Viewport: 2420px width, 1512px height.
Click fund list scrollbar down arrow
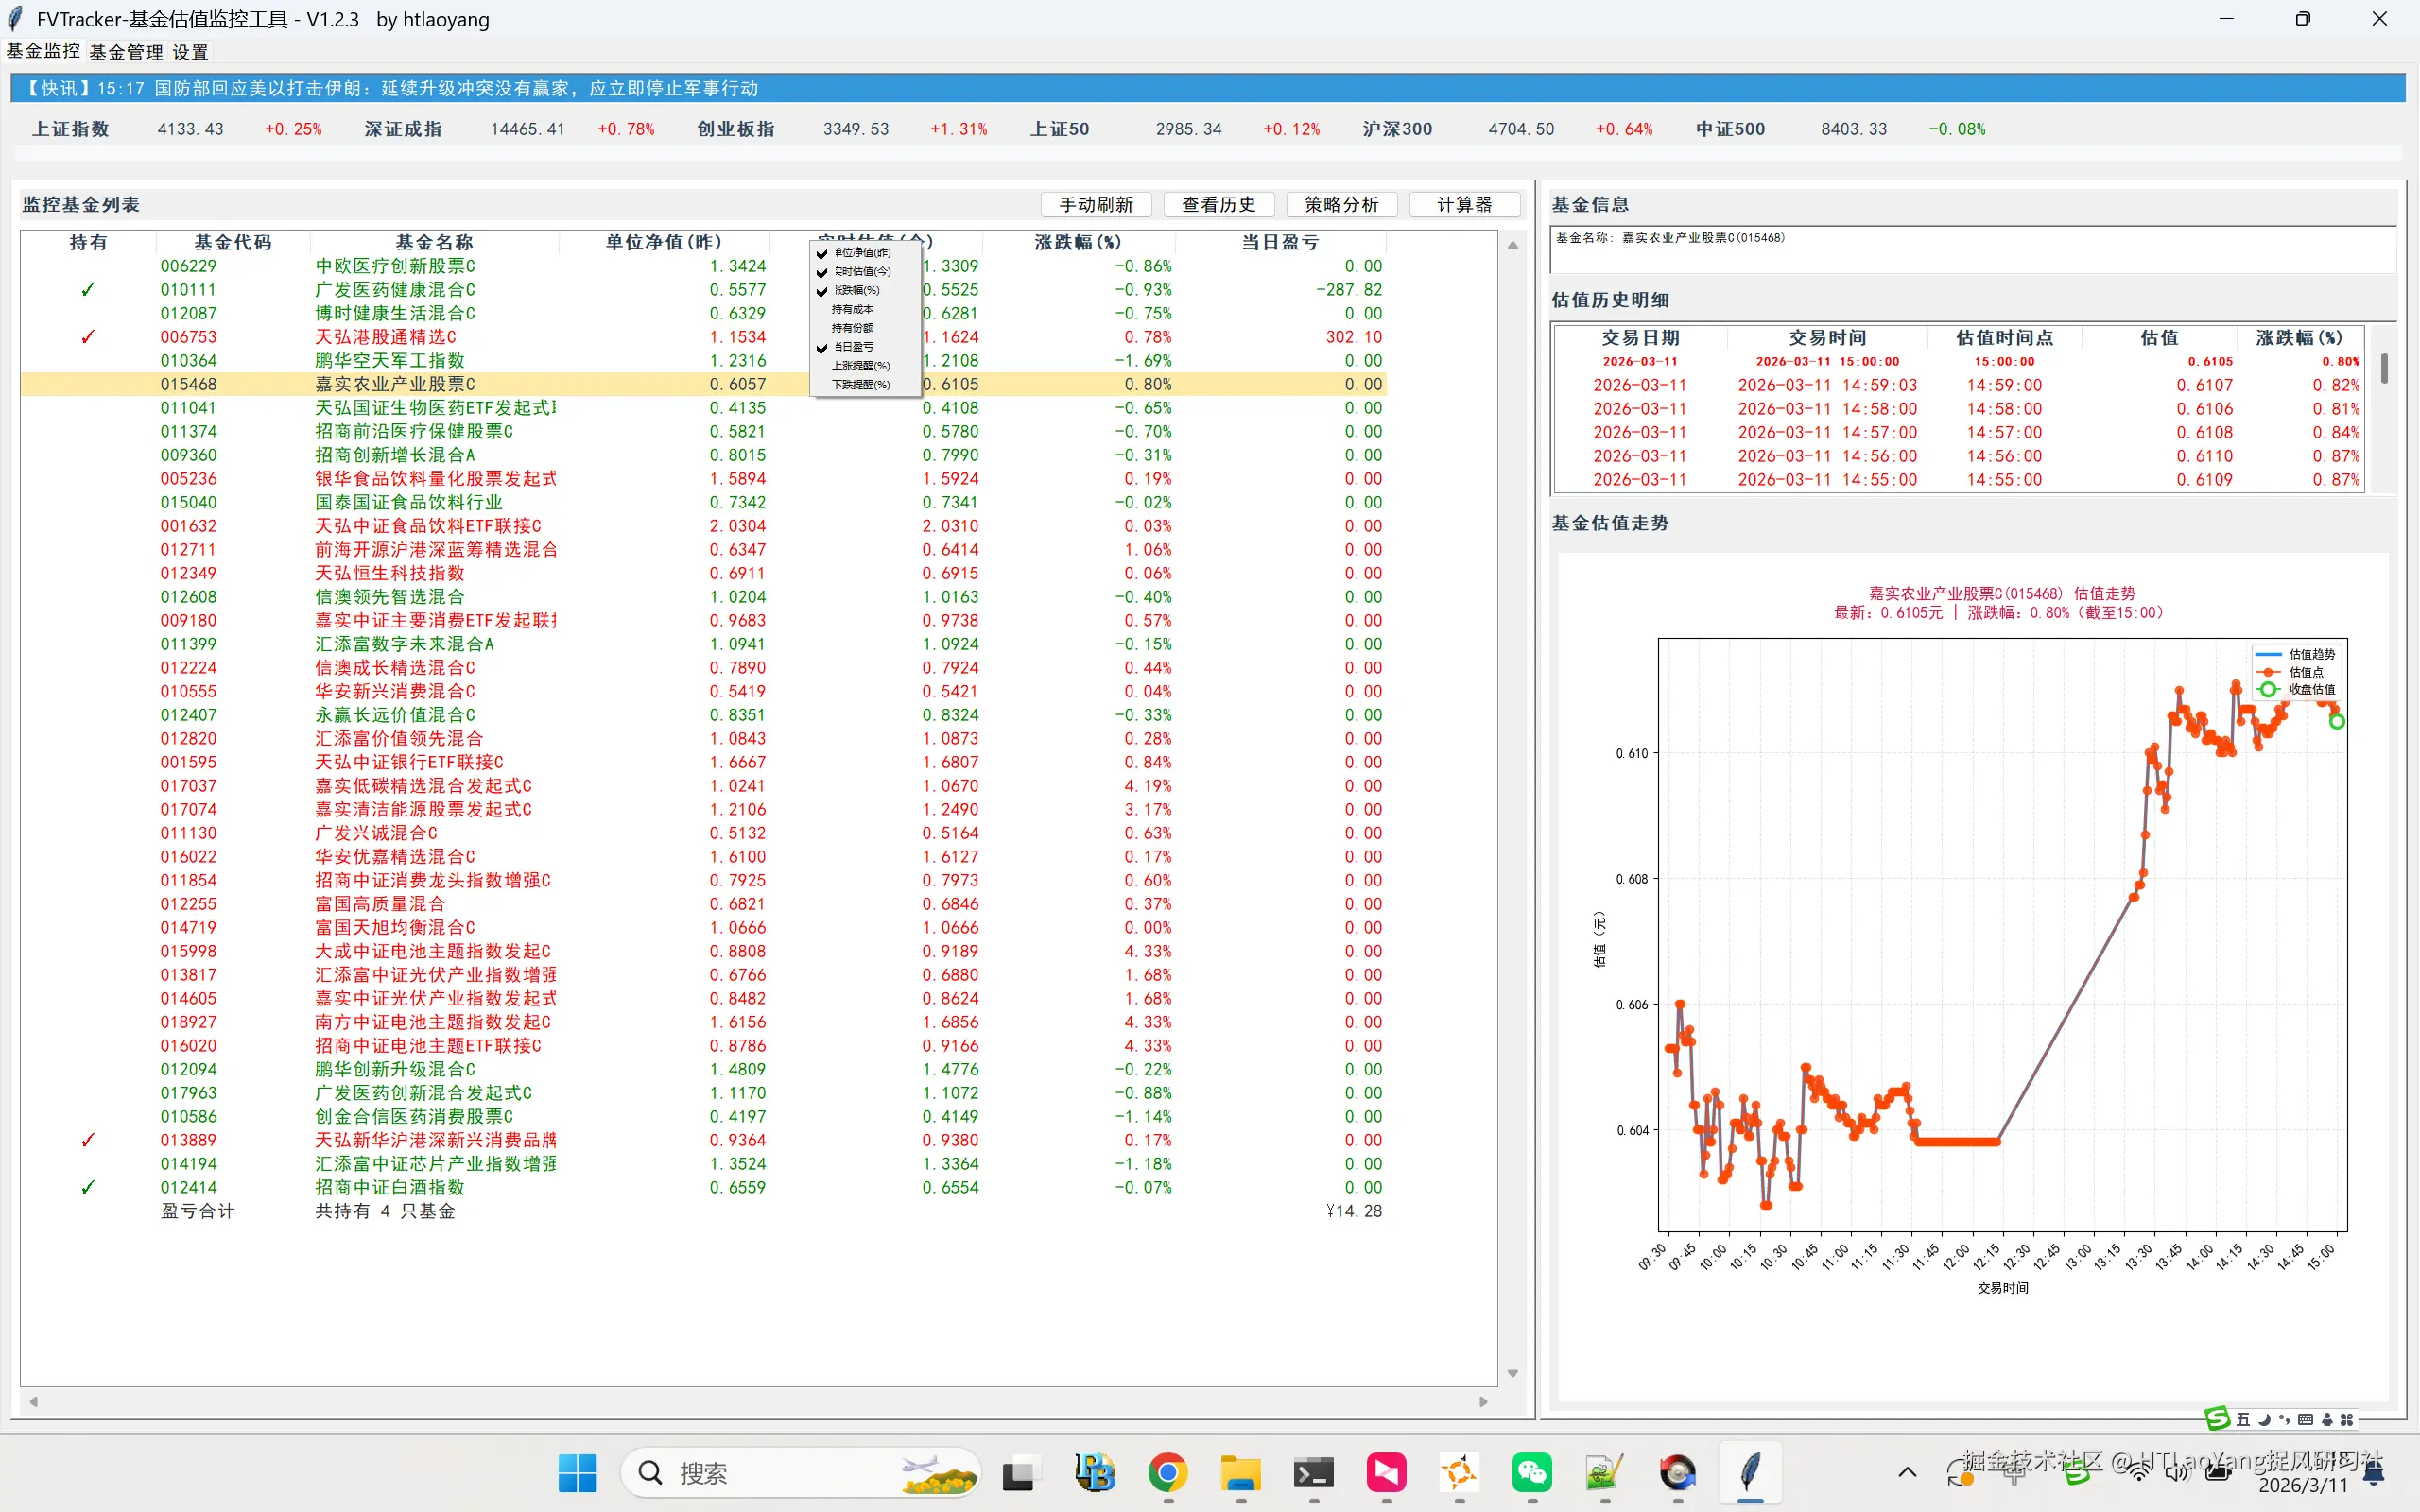1512,1374
